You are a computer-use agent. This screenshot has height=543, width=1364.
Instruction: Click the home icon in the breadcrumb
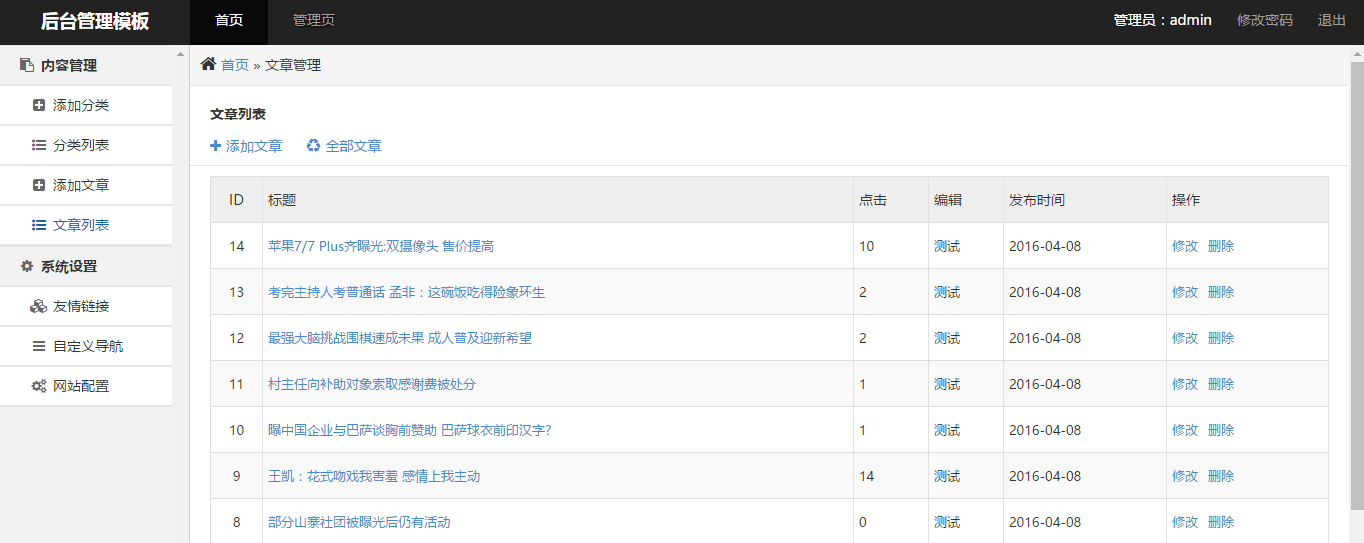click(x=208, y=64)
